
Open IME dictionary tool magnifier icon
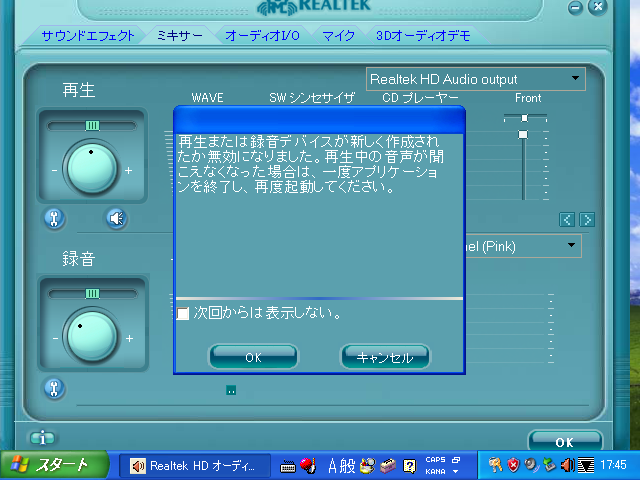tap(367, 466)
